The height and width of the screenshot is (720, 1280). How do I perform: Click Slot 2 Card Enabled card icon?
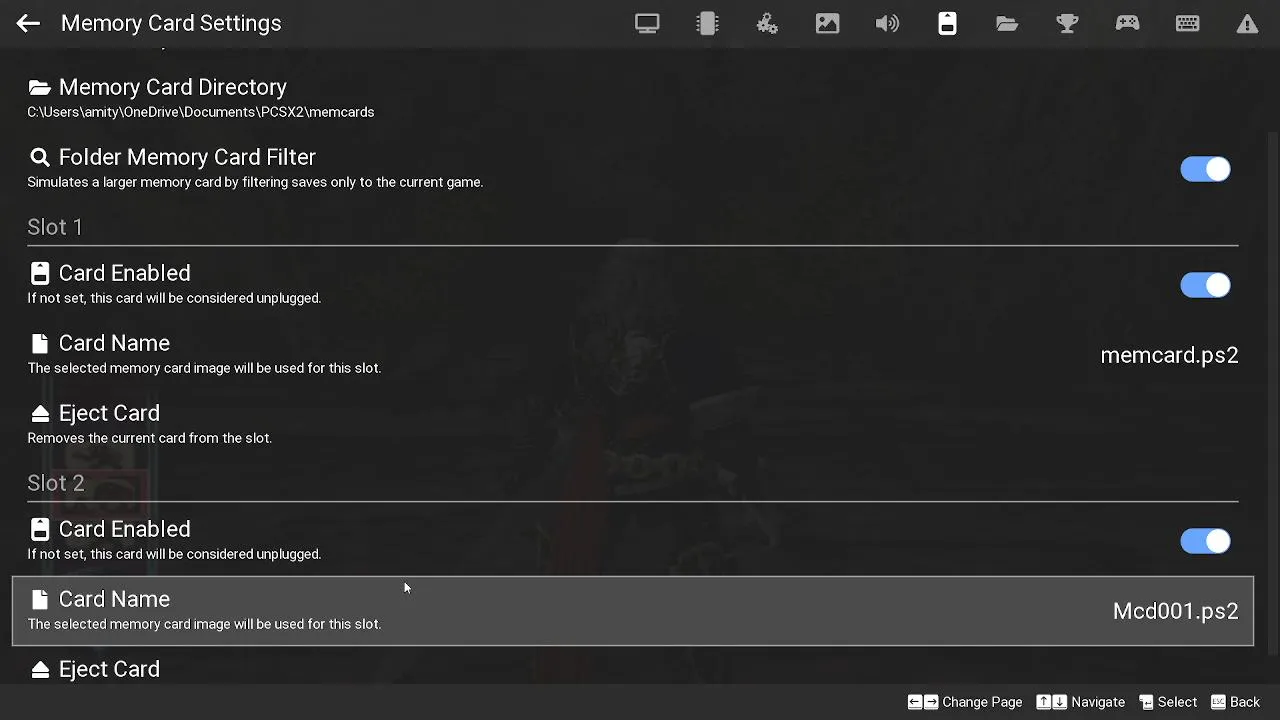coord(40,529)
